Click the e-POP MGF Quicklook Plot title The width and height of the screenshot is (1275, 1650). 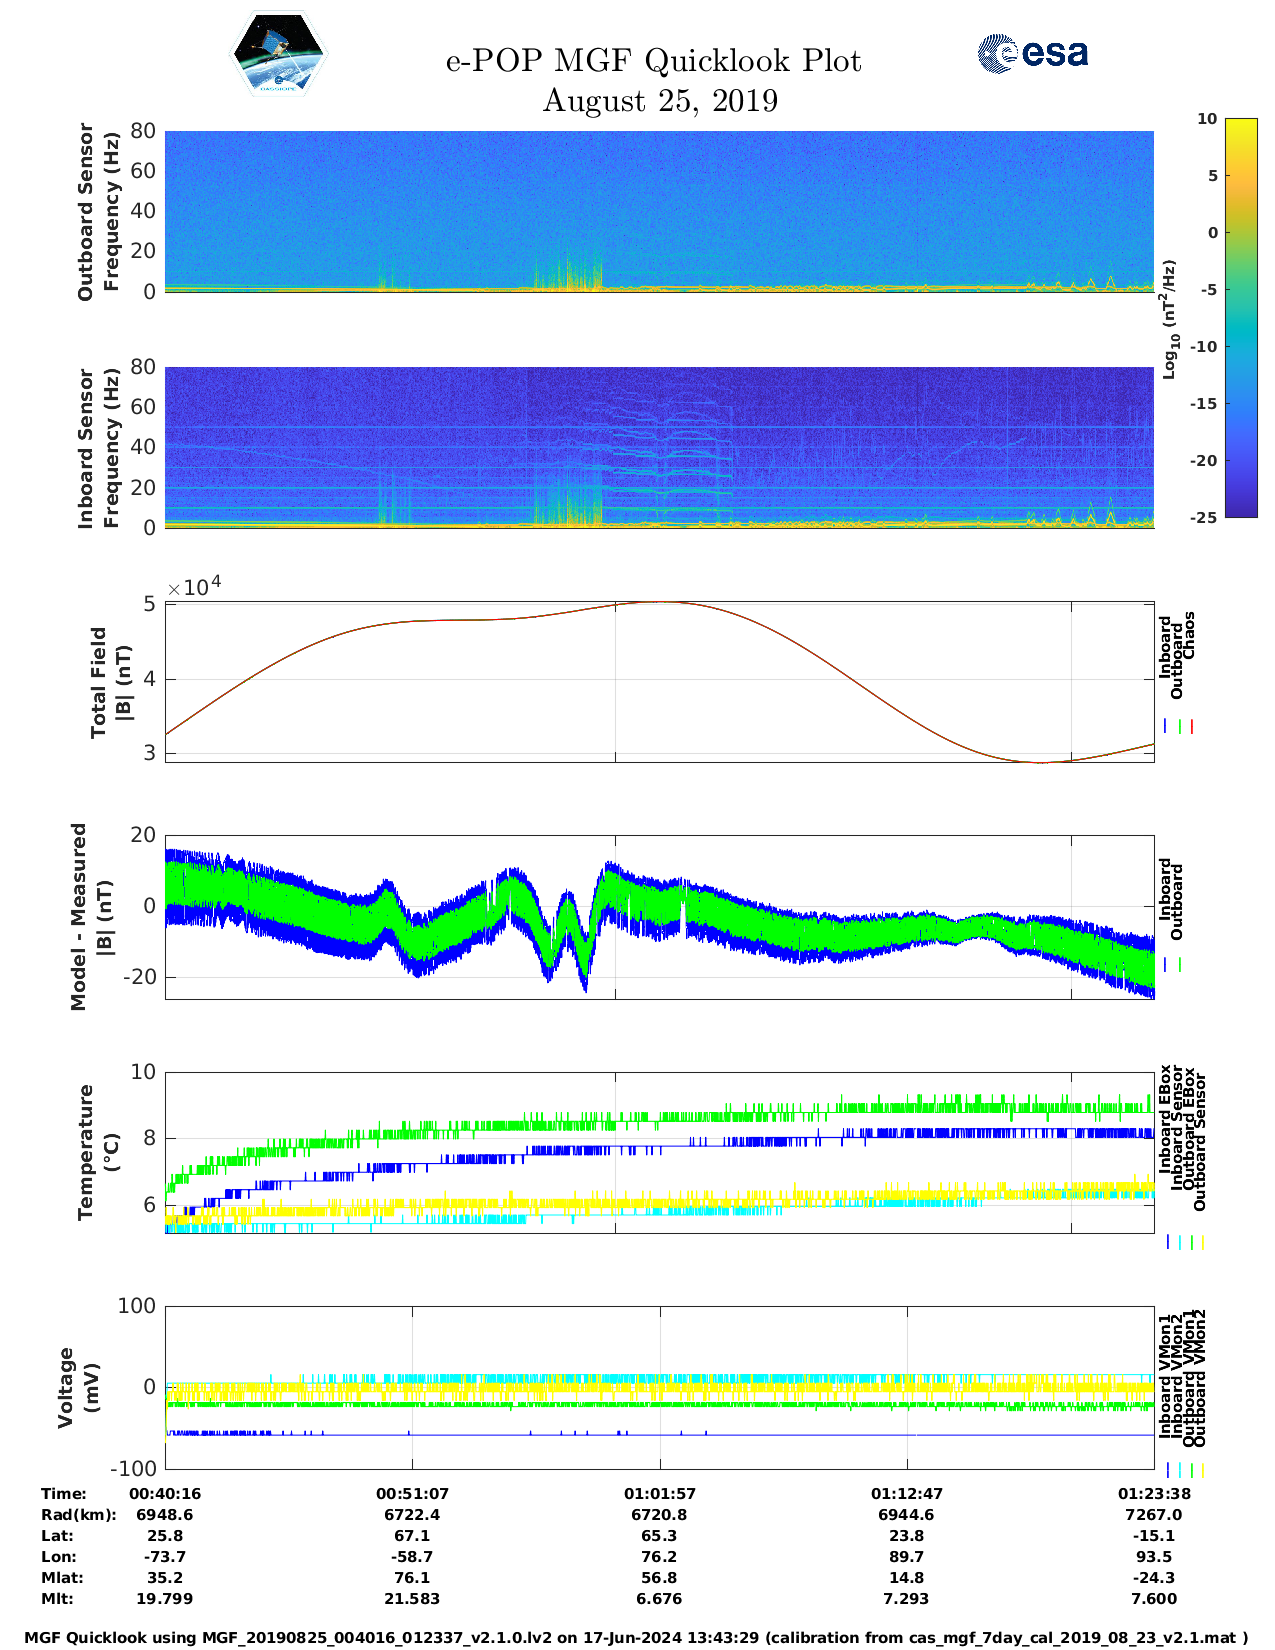pyautogui.click(x=653, y=61)
